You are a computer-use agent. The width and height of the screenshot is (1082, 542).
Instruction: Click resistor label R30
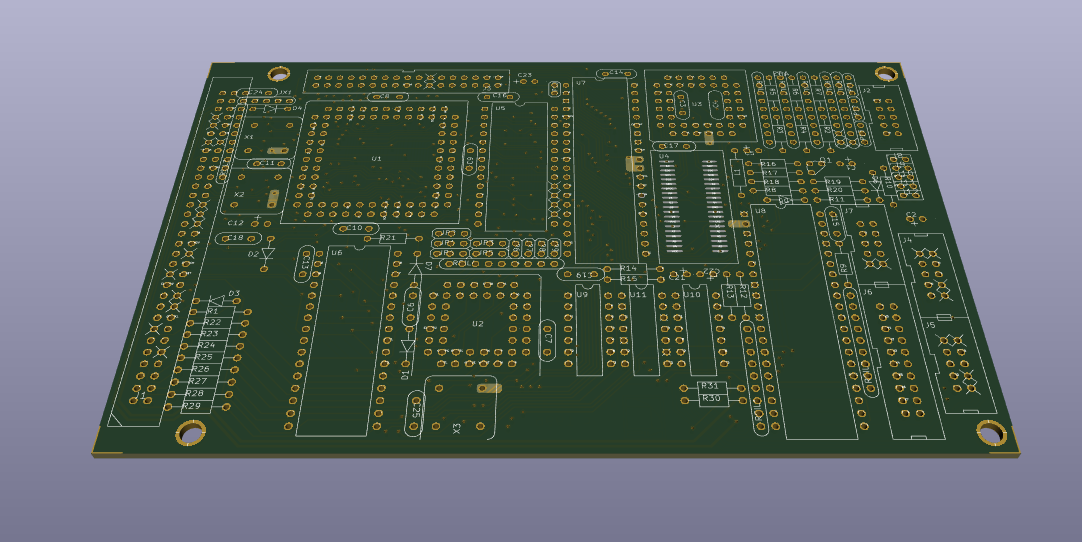point(711,398)
